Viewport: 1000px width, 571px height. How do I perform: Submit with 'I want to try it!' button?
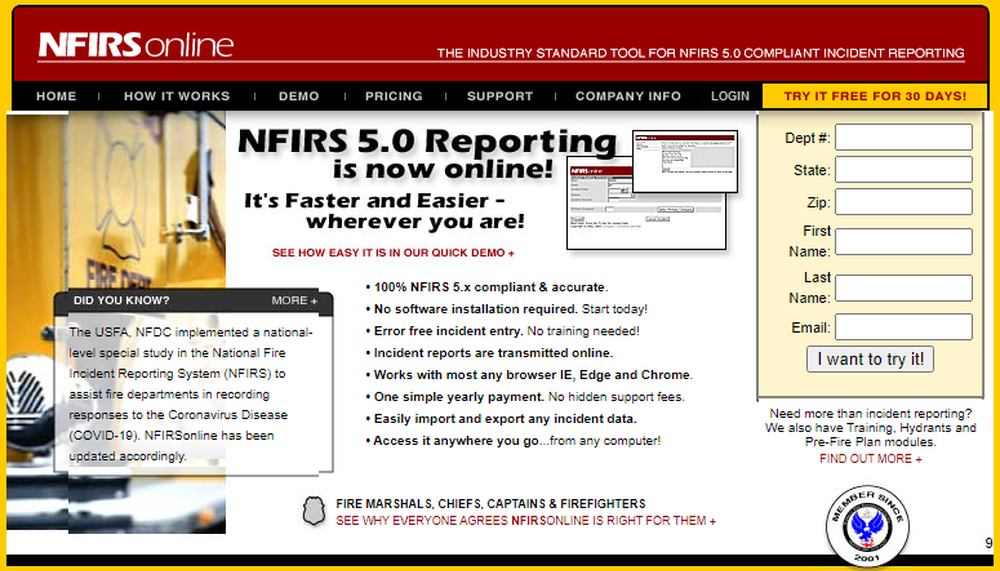click(x=870, y=359)
